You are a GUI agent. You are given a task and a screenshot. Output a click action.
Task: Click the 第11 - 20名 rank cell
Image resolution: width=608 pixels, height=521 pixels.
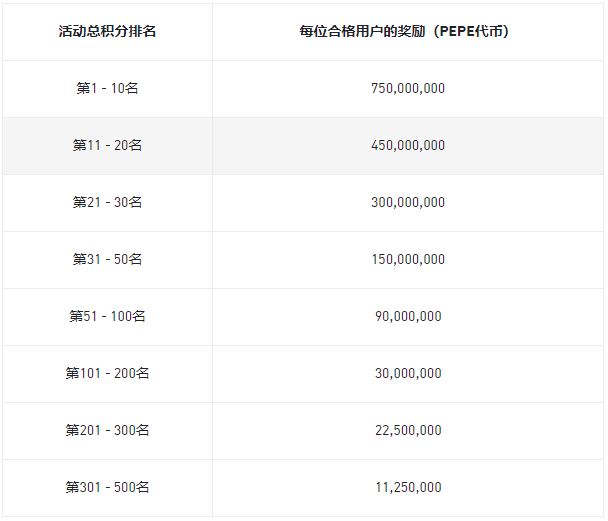(107, 145)
